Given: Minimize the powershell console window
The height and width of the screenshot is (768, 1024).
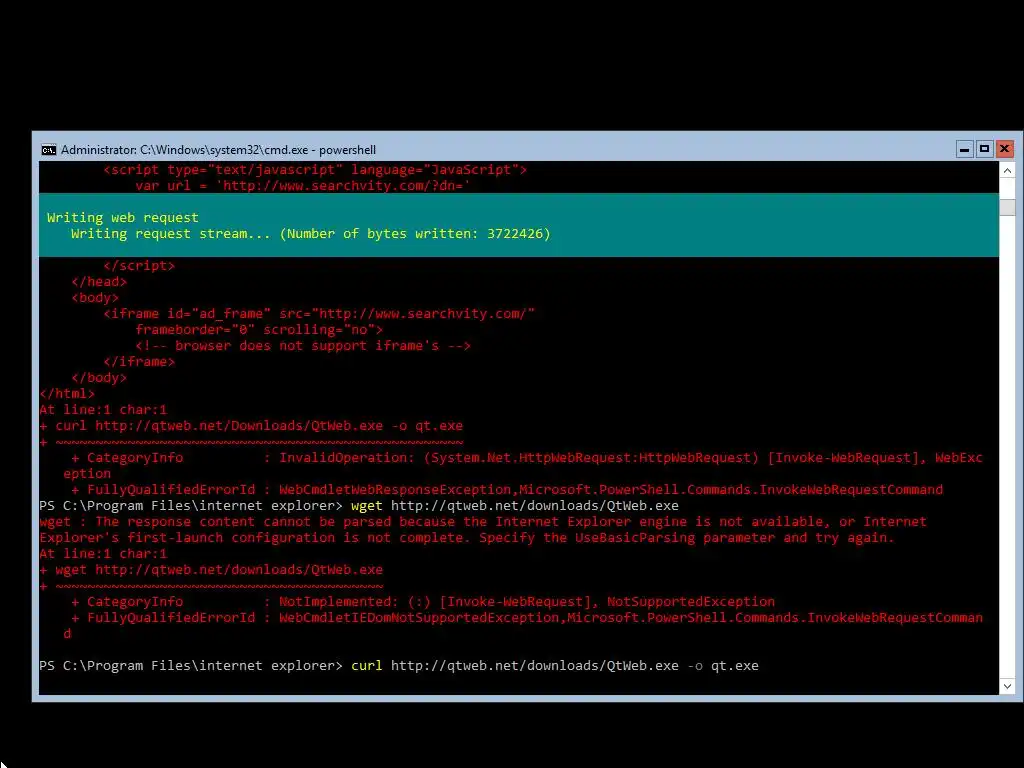Looking at the screenshot, I should [x=964, y=150].
